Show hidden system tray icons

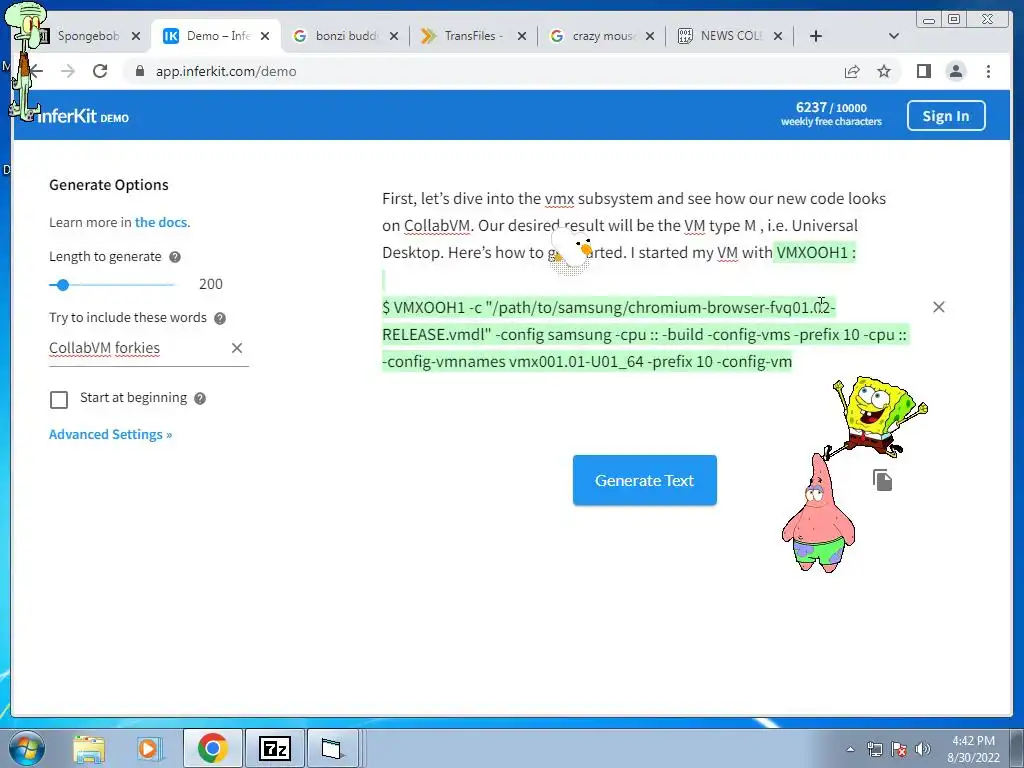[850, 749]
